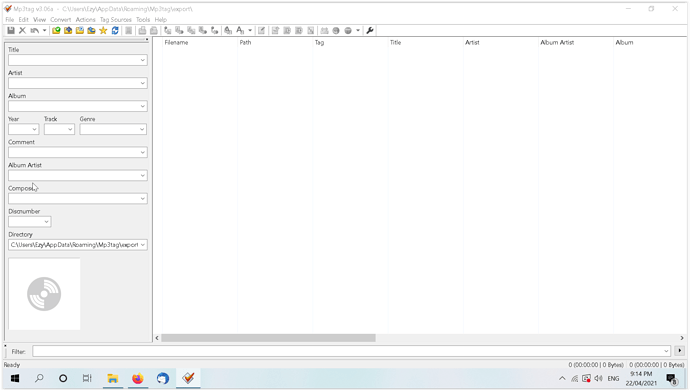690x390 pixels.
Task: Expand dropdown arrow beside quick actions icon
Action: point(250,30)
